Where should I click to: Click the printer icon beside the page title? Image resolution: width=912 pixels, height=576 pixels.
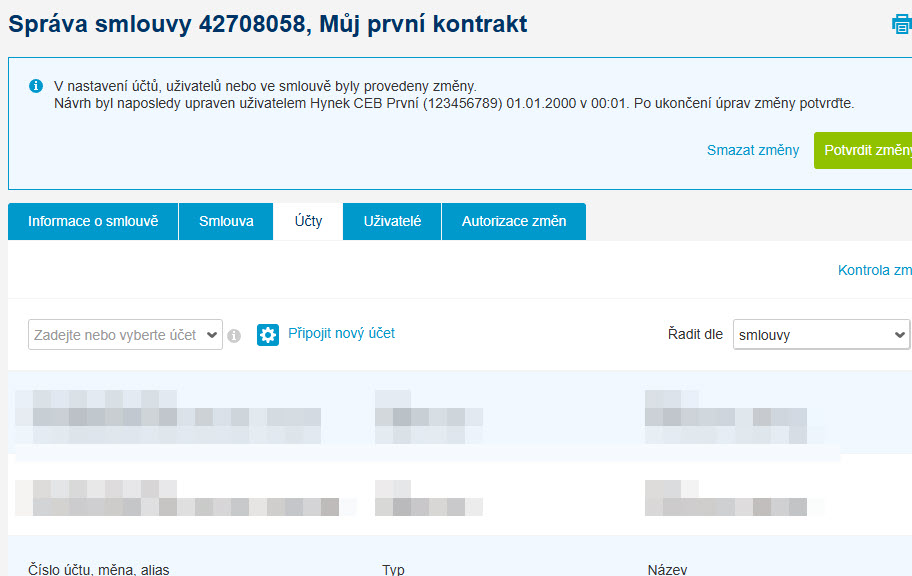pos(902,24)
